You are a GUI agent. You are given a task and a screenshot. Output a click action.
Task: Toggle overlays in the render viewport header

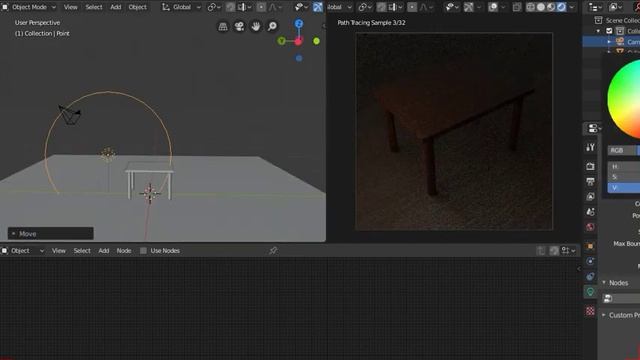coord(493,7)
